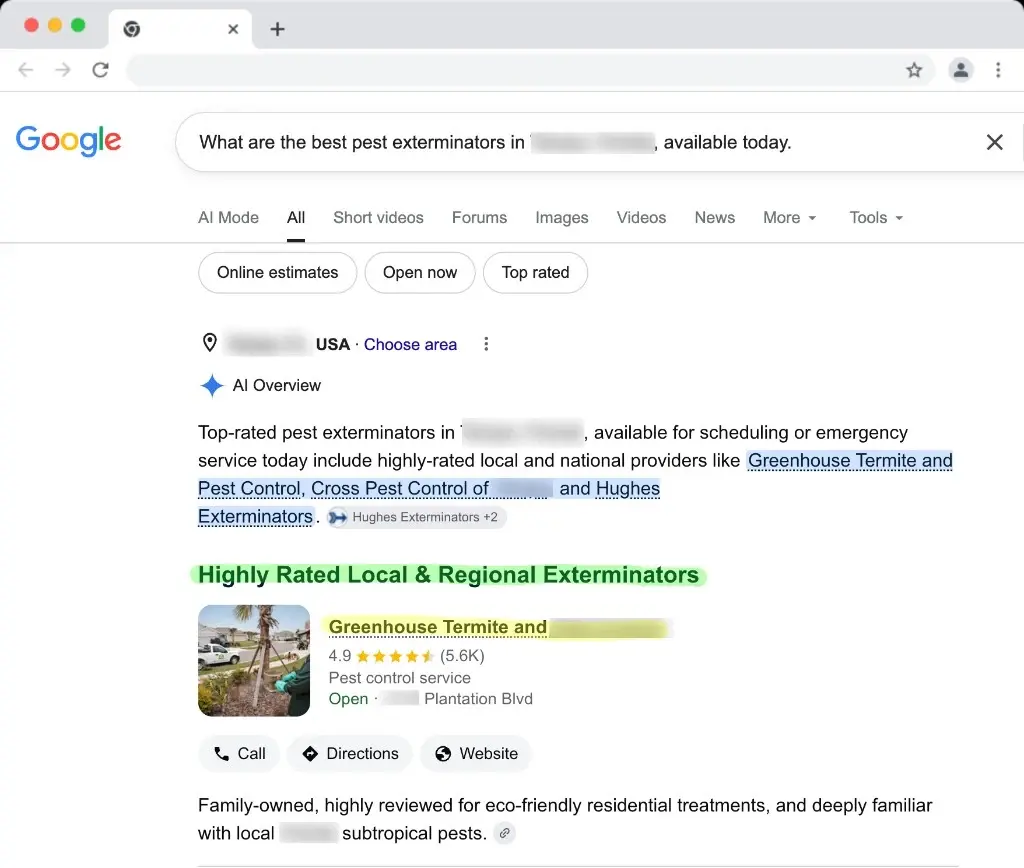
Task: Open a new tab with the plus icon
Action: (278, 29)
